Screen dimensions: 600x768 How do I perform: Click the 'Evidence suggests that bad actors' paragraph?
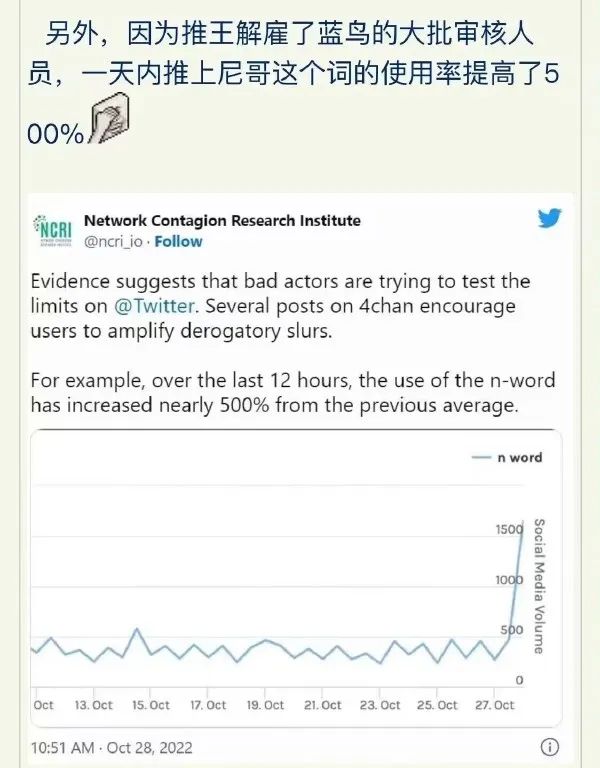[280, 304]
